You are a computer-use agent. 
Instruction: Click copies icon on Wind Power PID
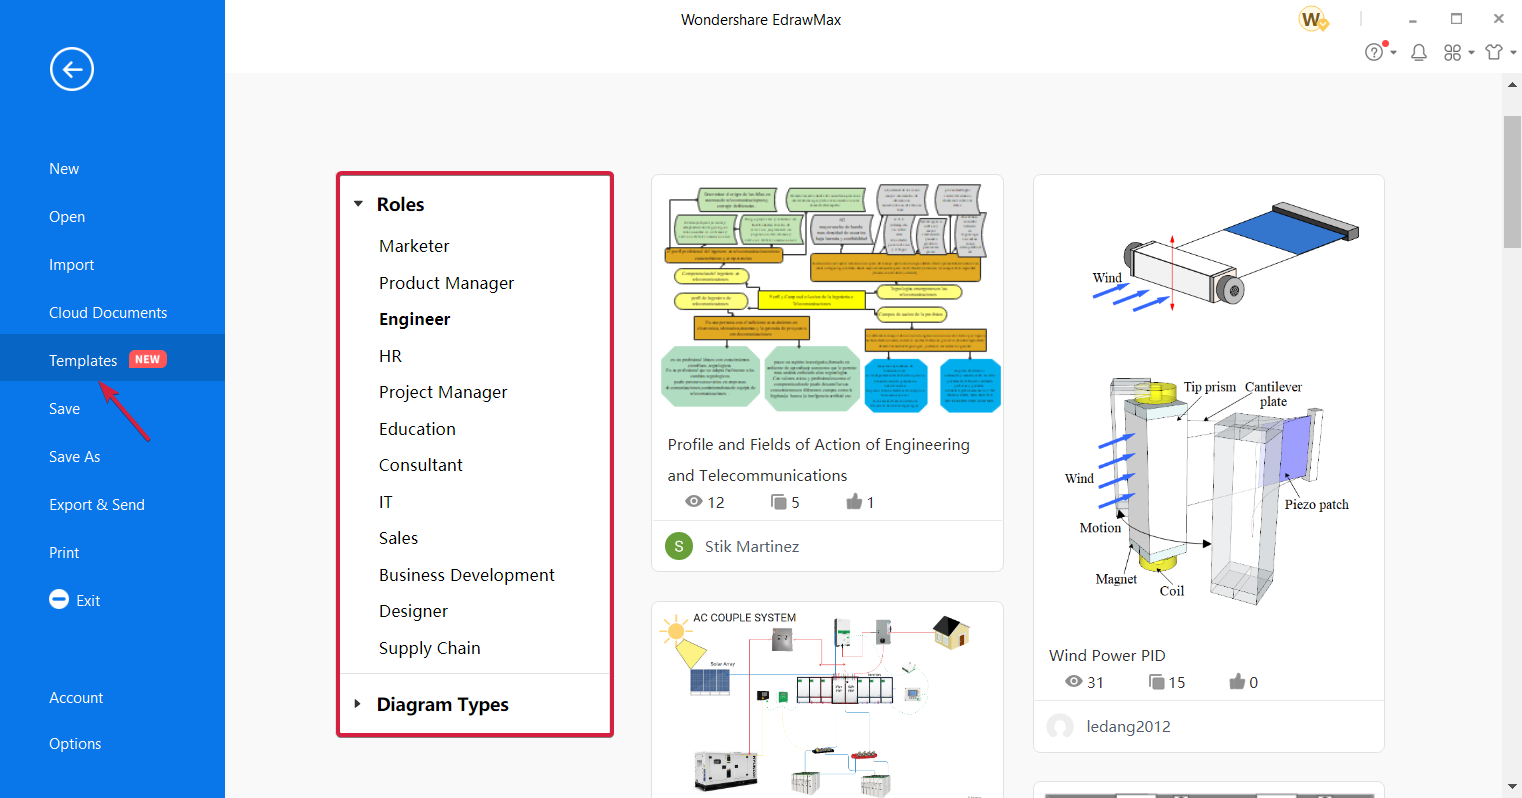point(1157,681)
